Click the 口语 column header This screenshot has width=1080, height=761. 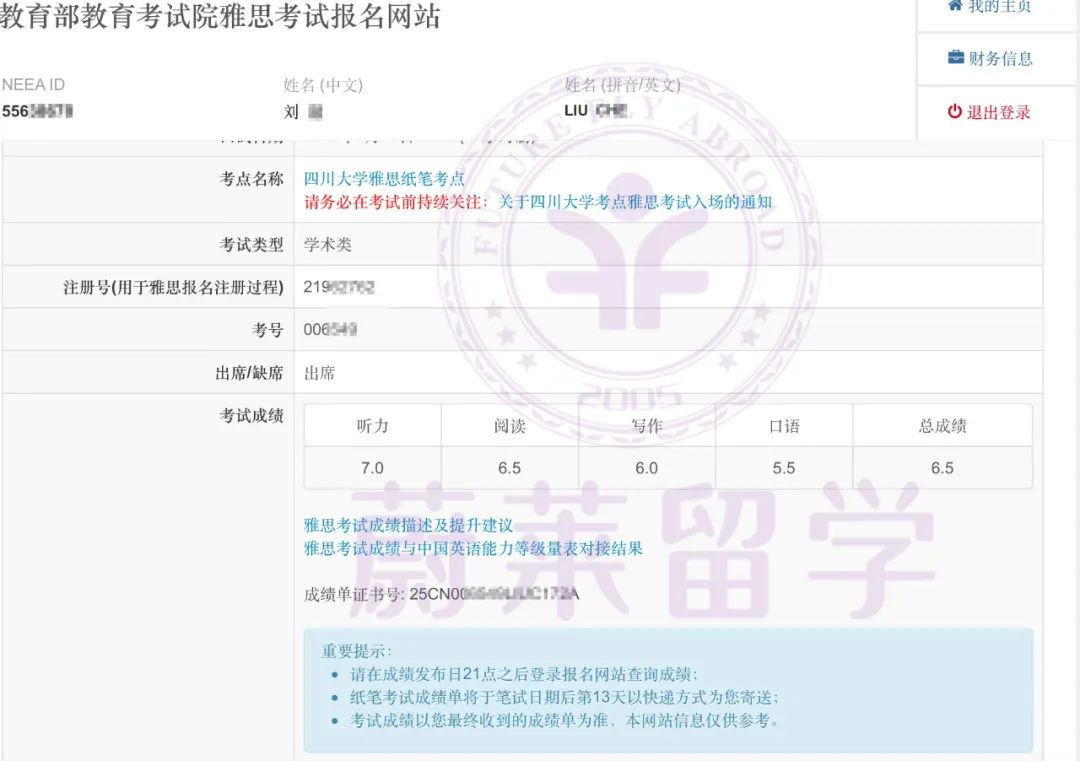point(784,426)
